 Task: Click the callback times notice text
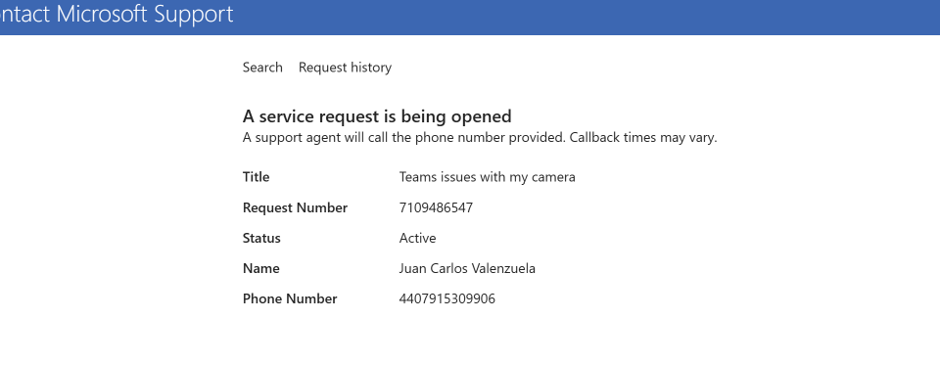point(480,137)
